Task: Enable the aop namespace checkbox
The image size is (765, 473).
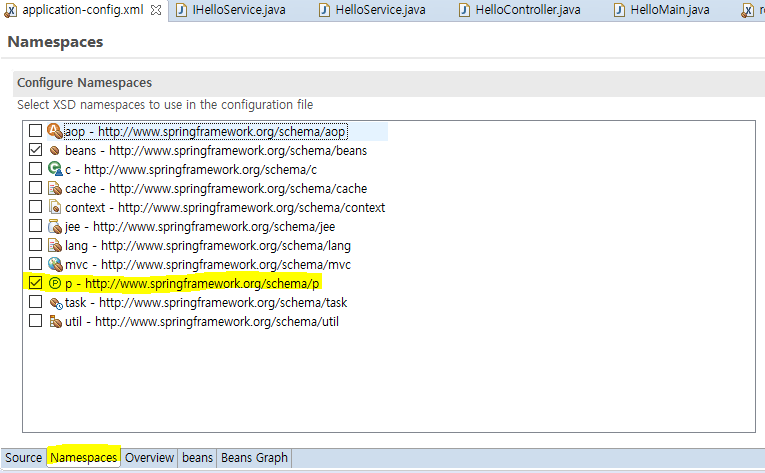Action: click(x=35, y=131)
